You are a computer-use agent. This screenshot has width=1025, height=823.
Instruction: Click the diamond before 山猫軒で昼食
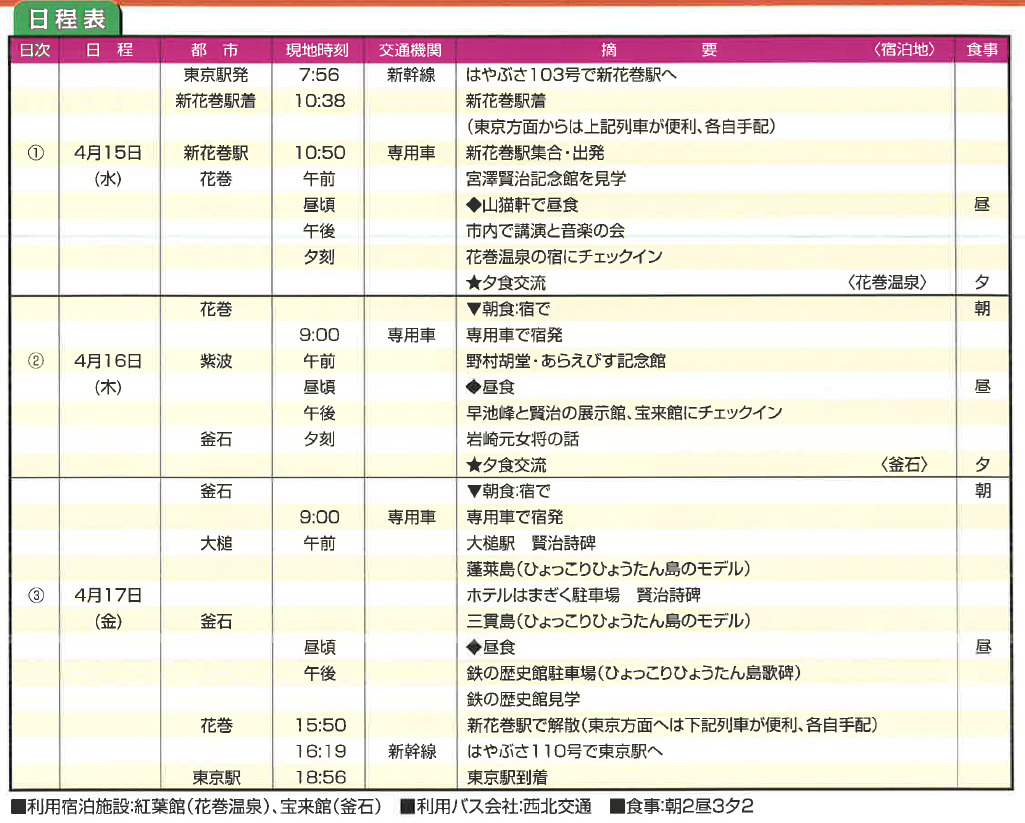click(474, 205)
